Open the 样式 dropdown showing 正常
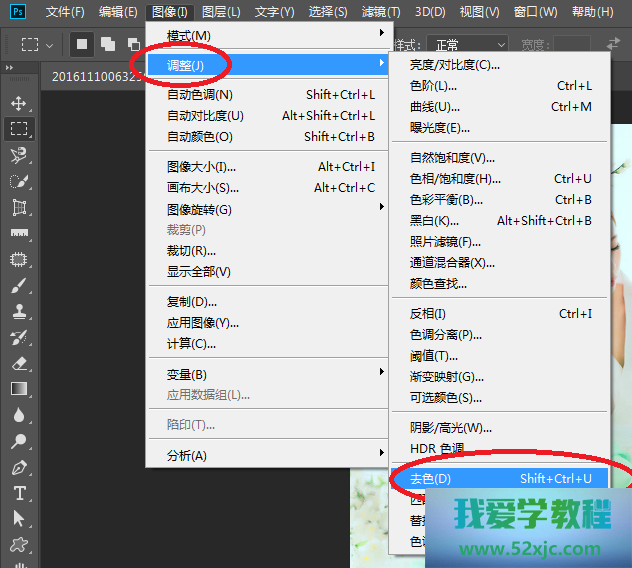The height and width of the screenshot is (568, 632). point(467,45)
